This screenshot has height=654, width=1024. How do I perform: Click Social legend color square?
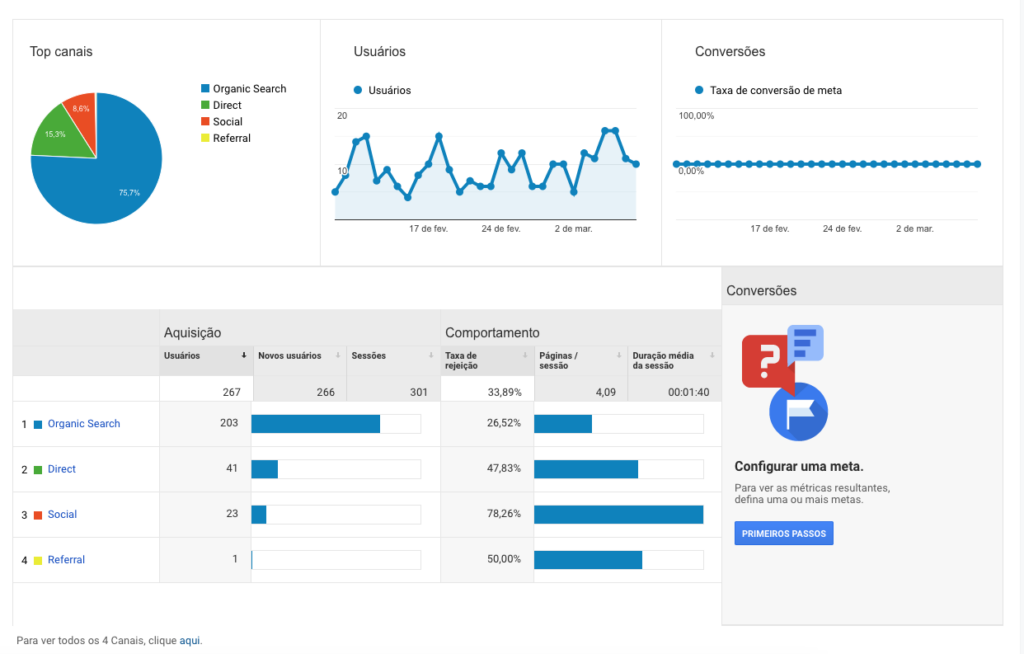coord(205,122)
